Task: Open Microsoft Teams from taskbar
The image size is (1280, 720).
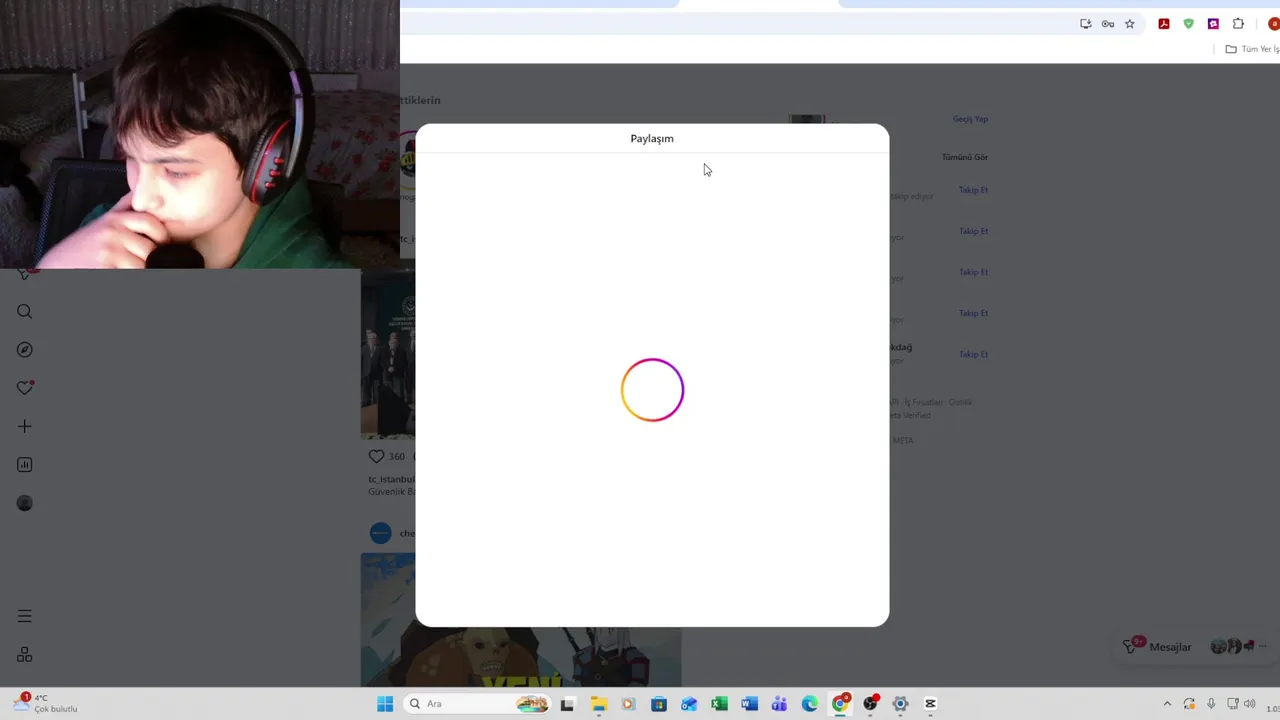Action: coord(779,704)
